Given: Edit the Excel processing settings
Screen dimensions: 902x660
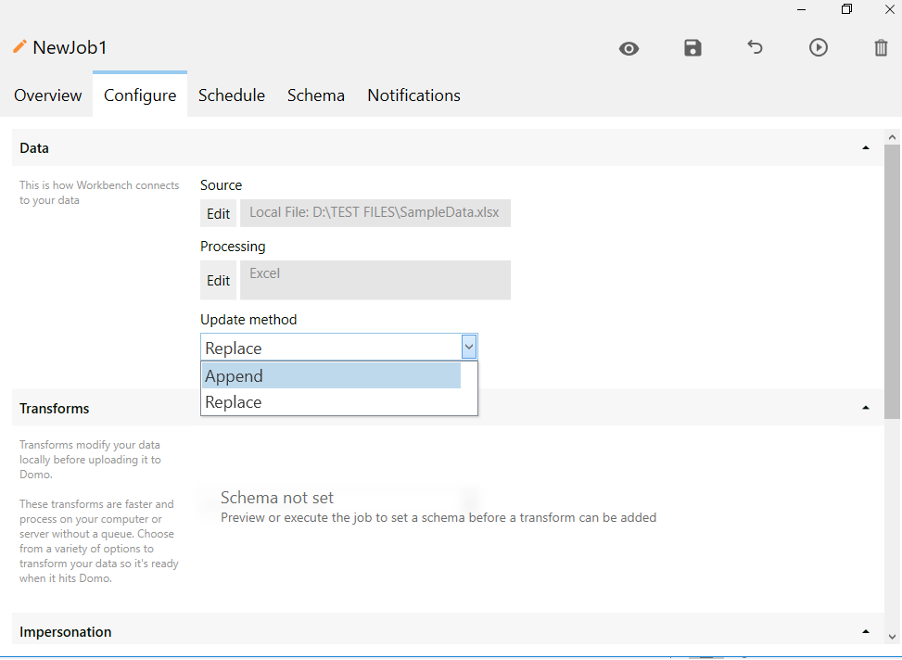Looking at the screenshot, I should [x=218, y=280].
